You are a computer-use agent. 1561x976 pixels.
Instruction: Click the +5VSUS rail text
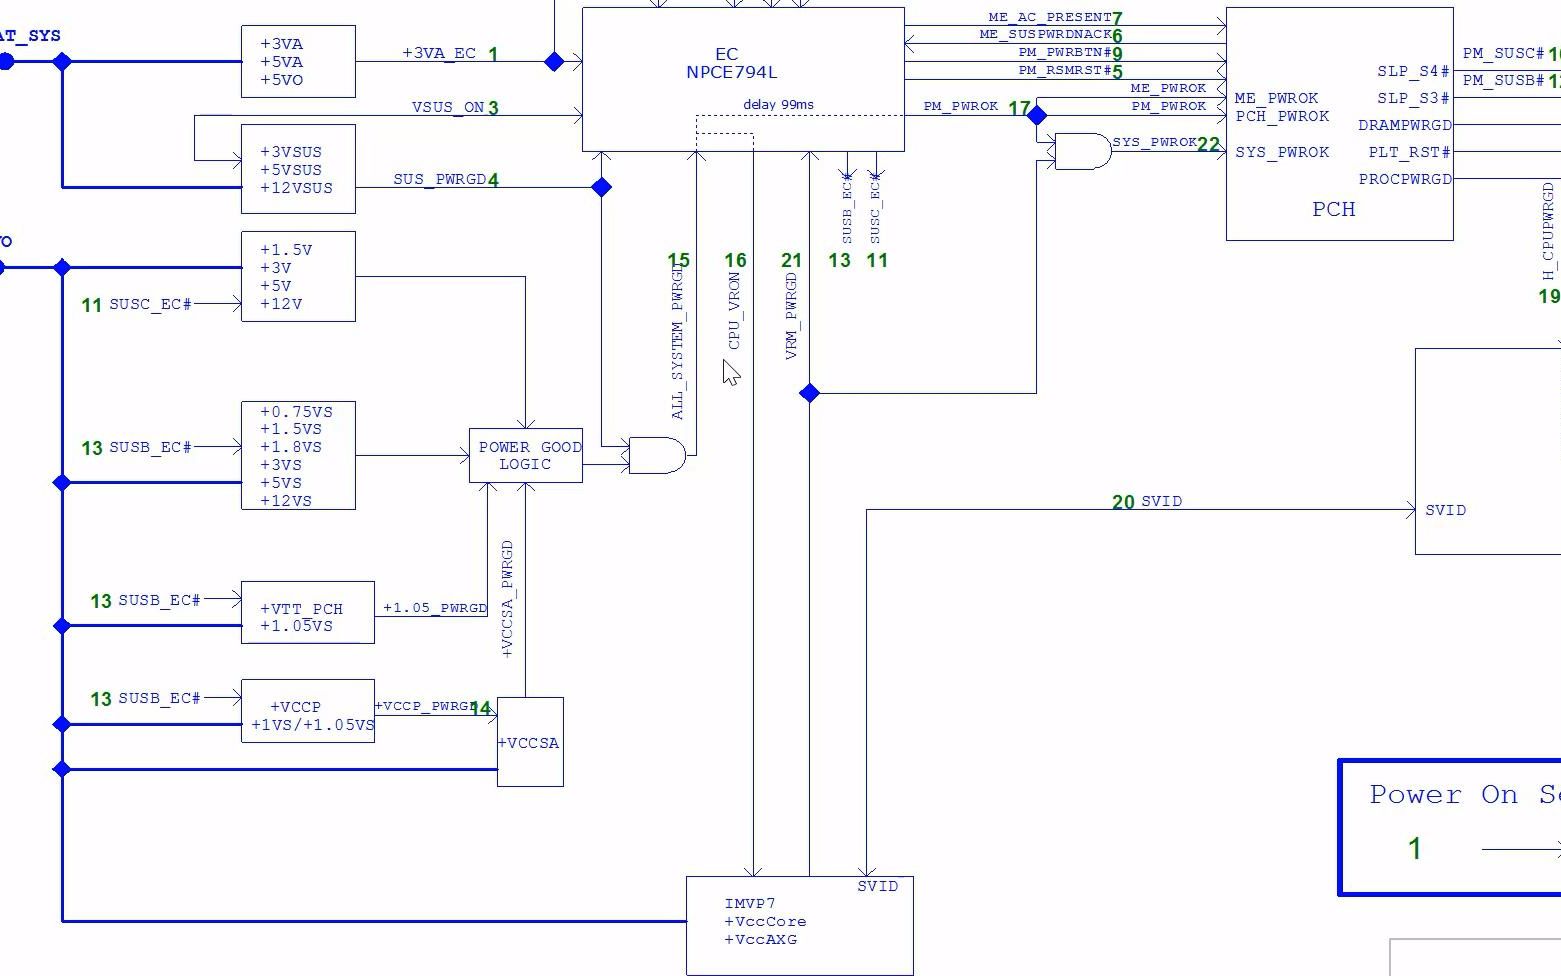[291, 170]
